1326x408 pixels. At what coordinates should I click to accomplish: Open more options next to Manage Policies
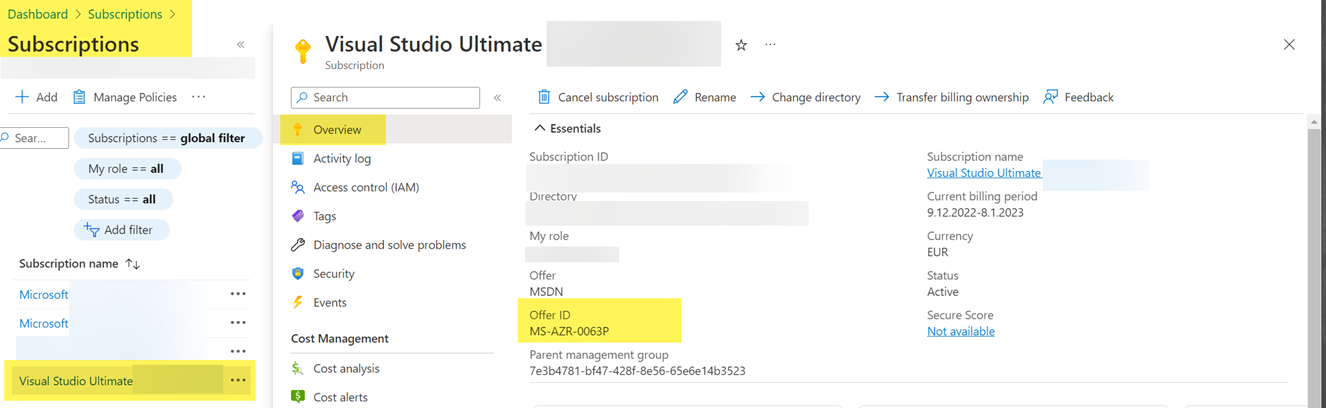[199, 97]
